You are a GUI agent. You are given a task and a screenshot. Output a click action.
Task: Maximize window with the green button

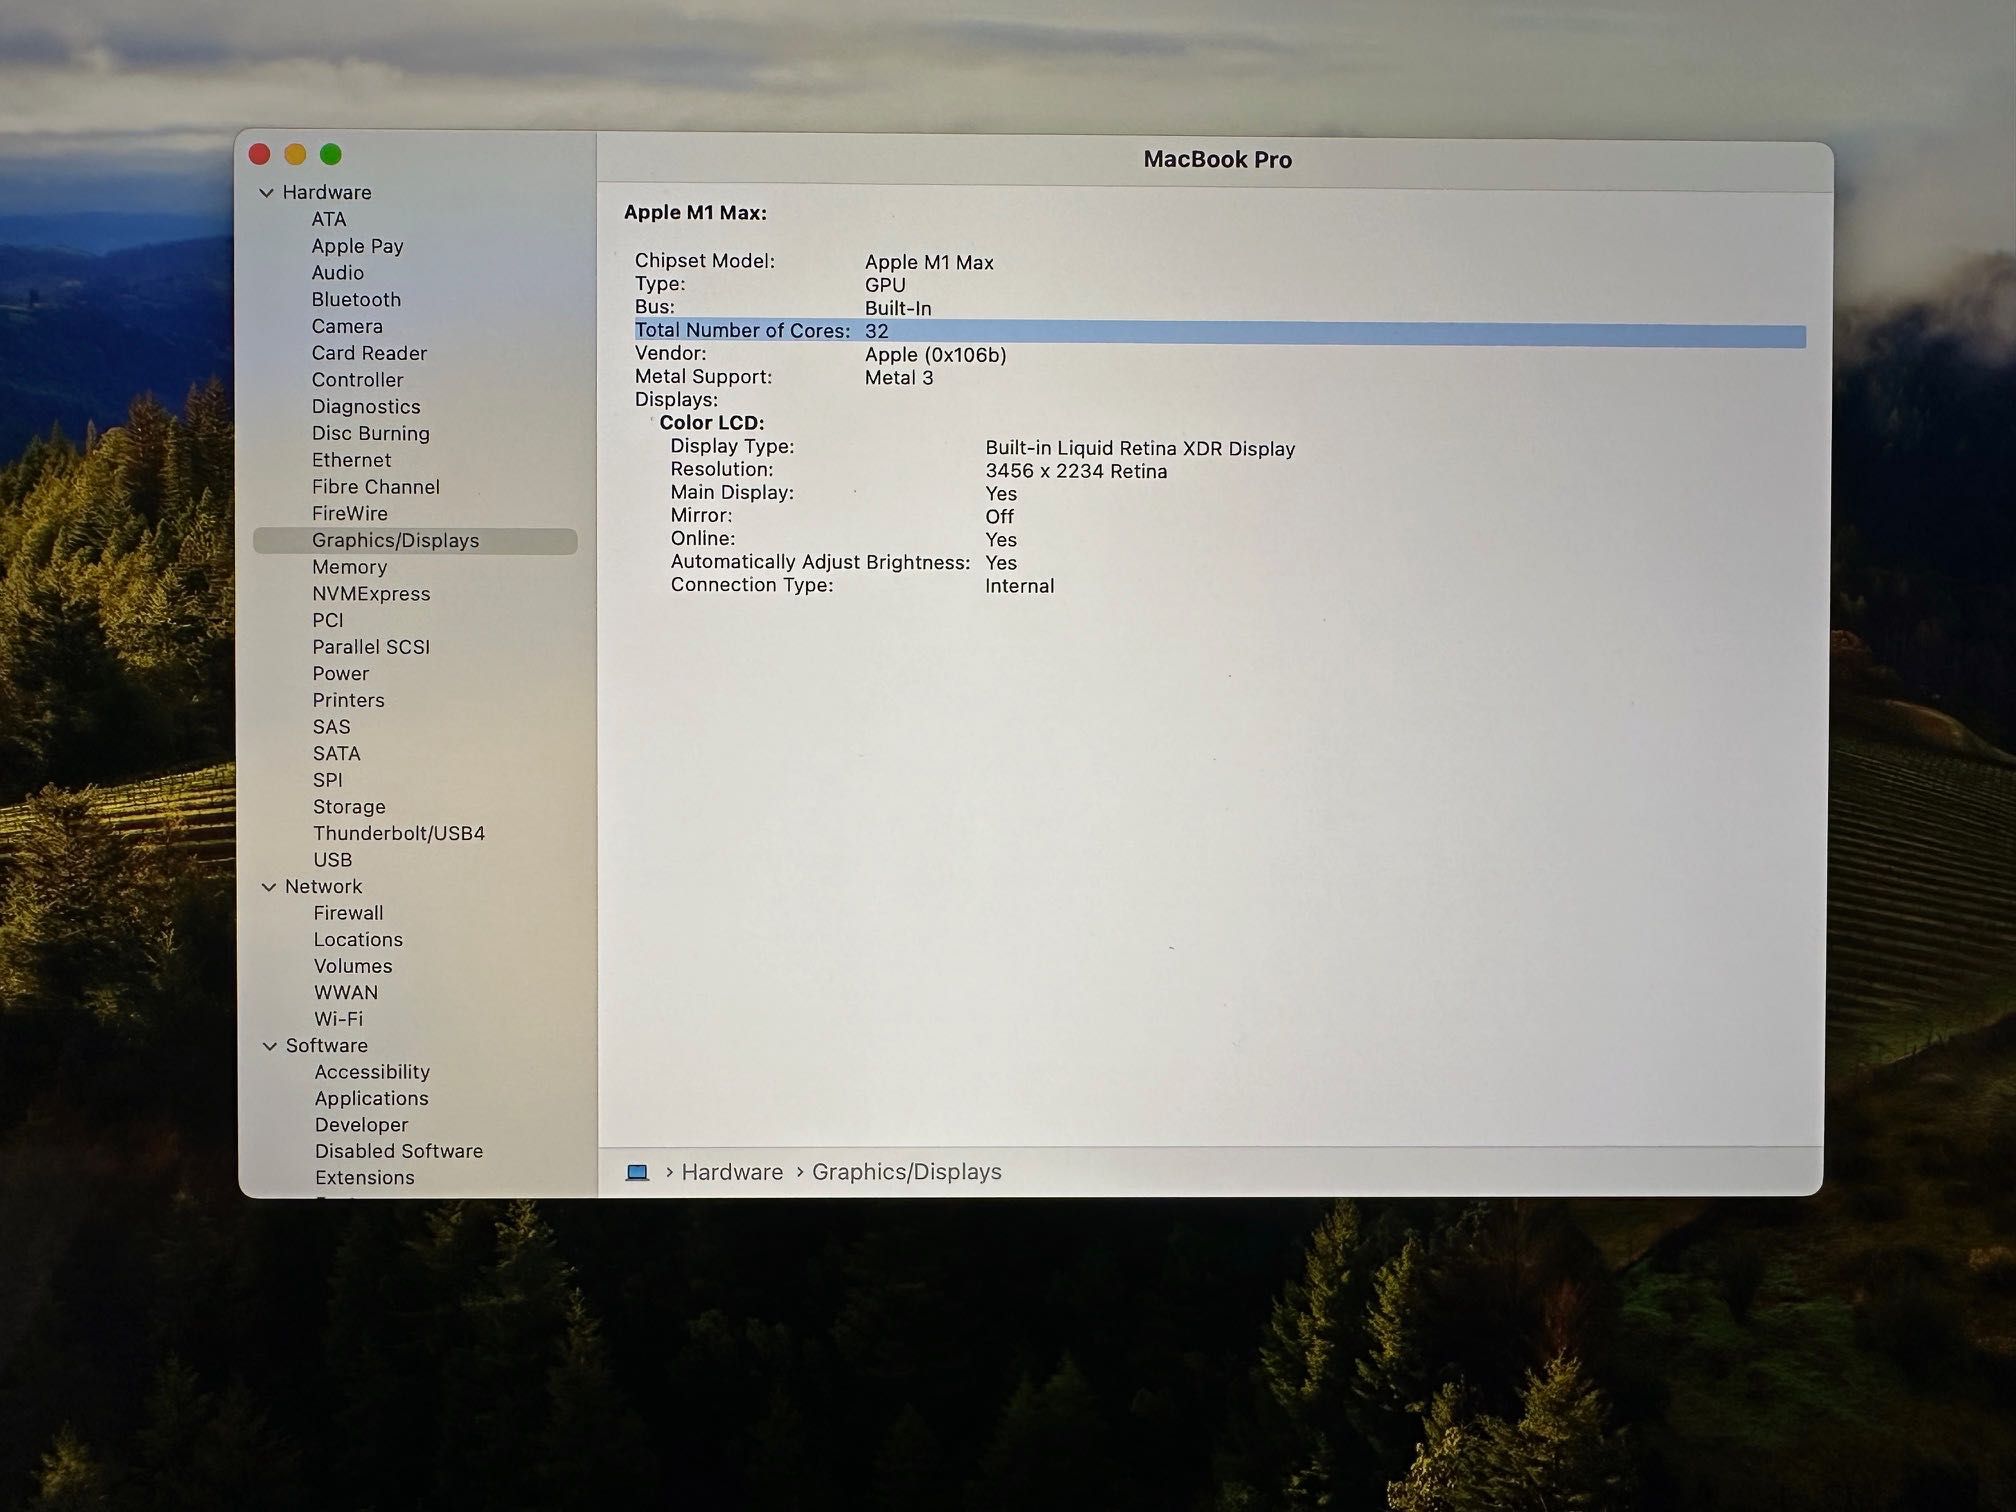331,154
